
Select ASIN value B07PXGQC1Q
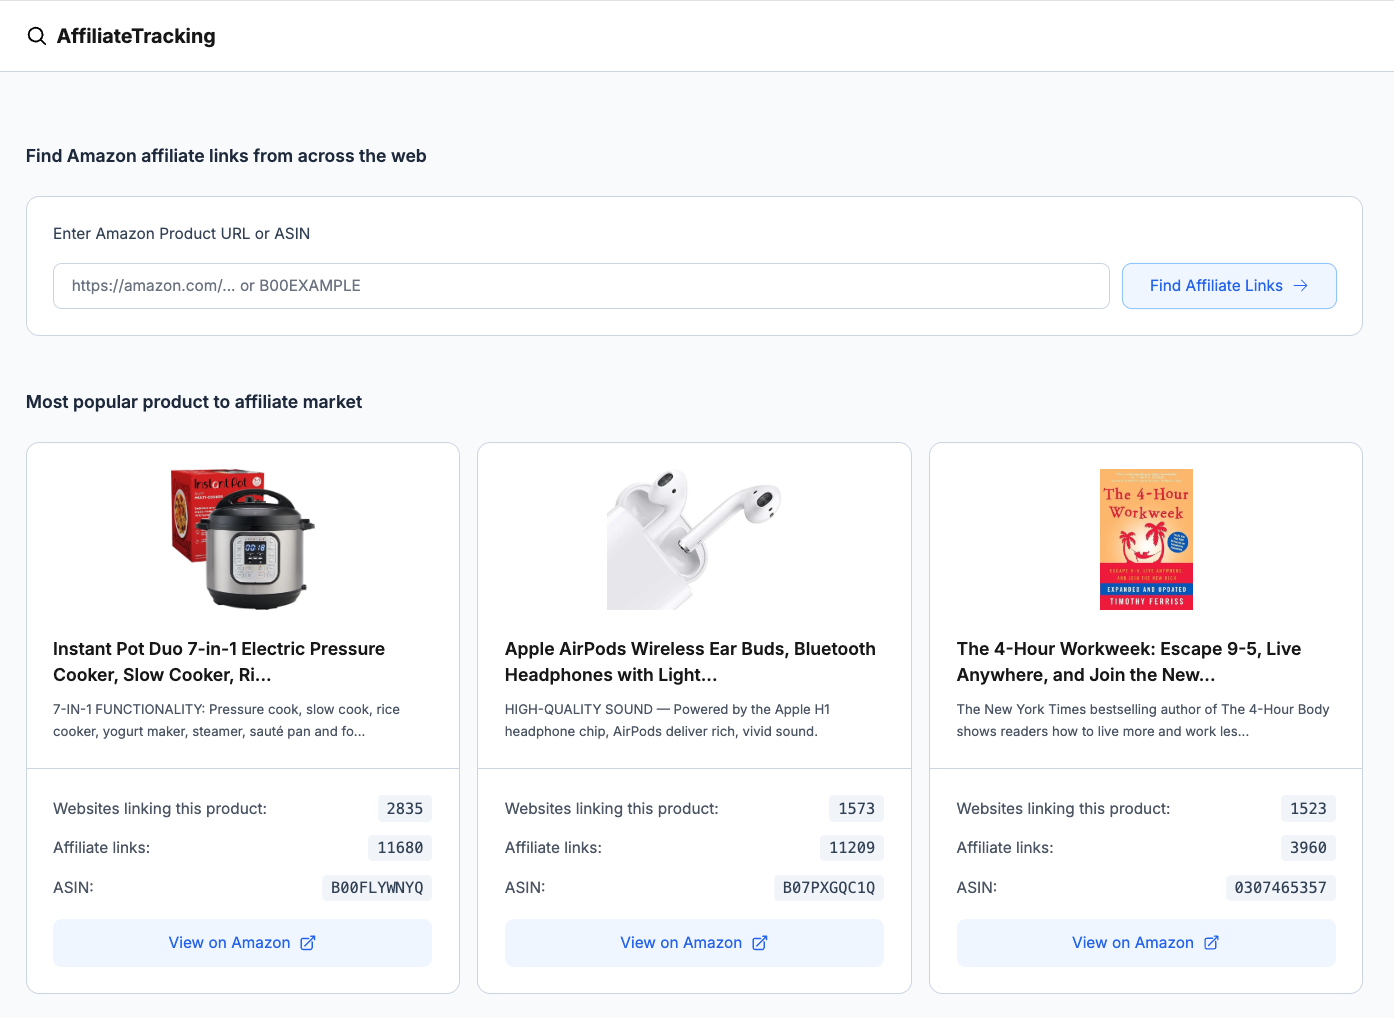point(829,888)
